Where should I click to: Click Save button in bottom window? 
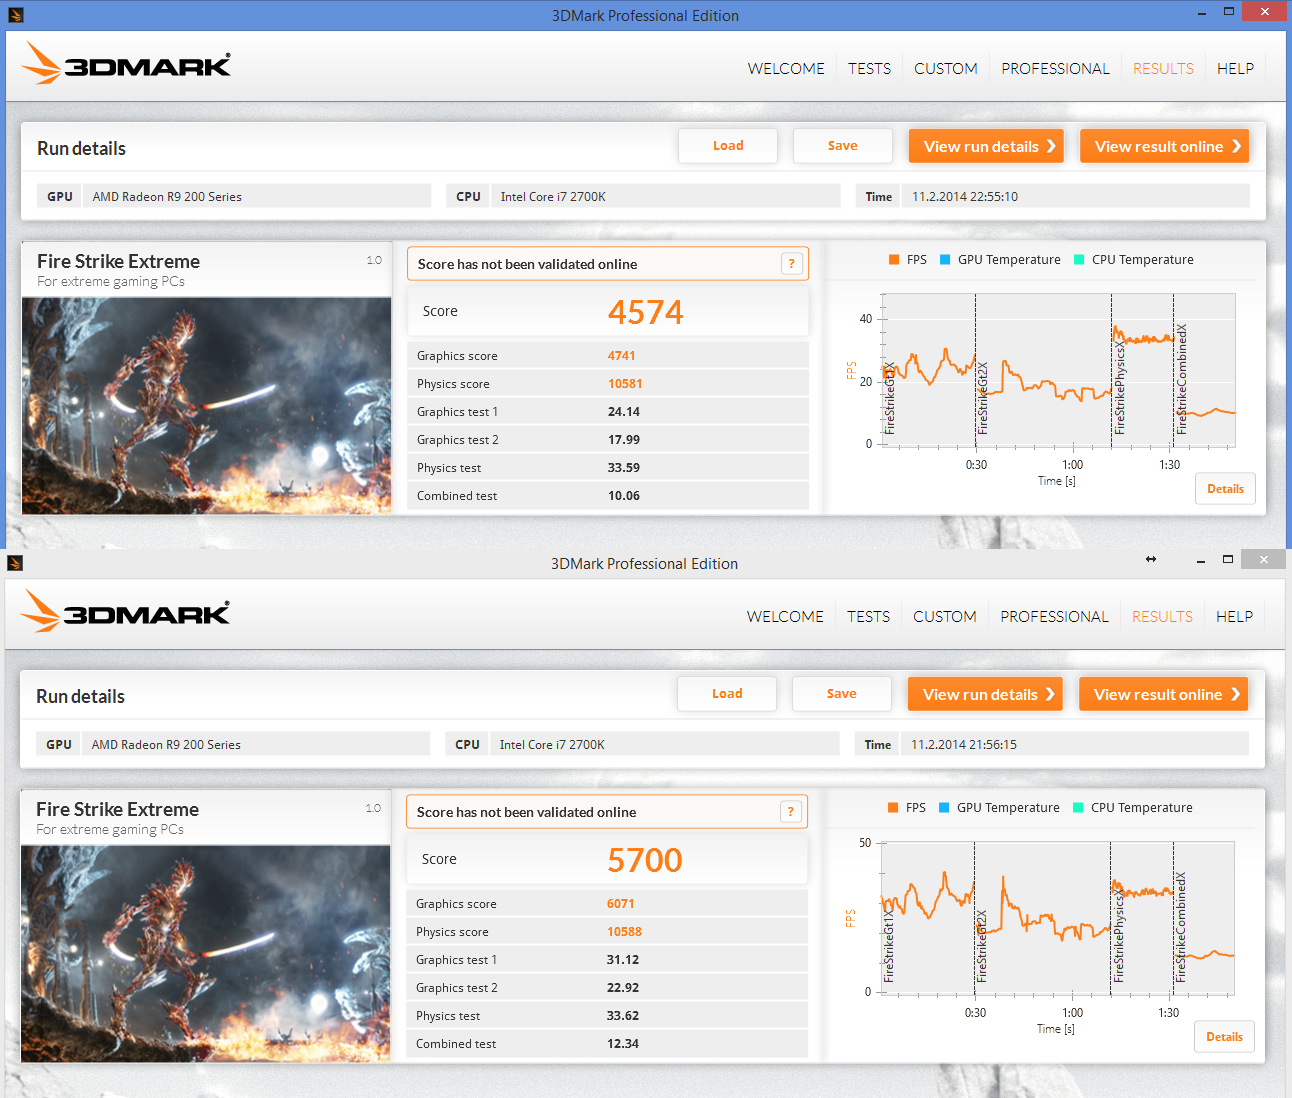pos(841,694)
